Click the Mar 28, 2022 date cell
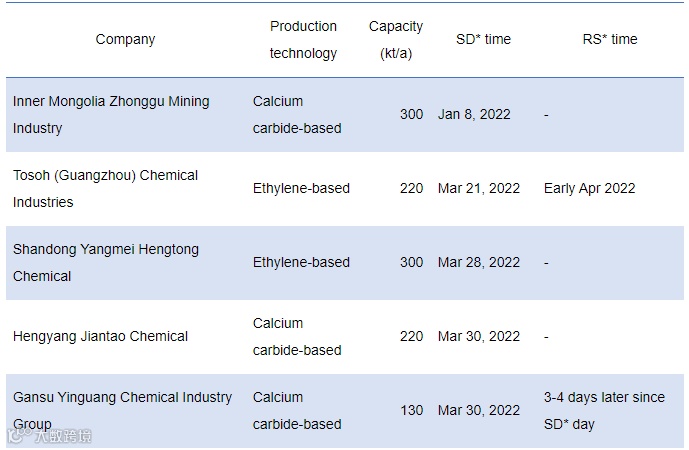This screenshot has width=689, height=450. [x=479, y=263]
